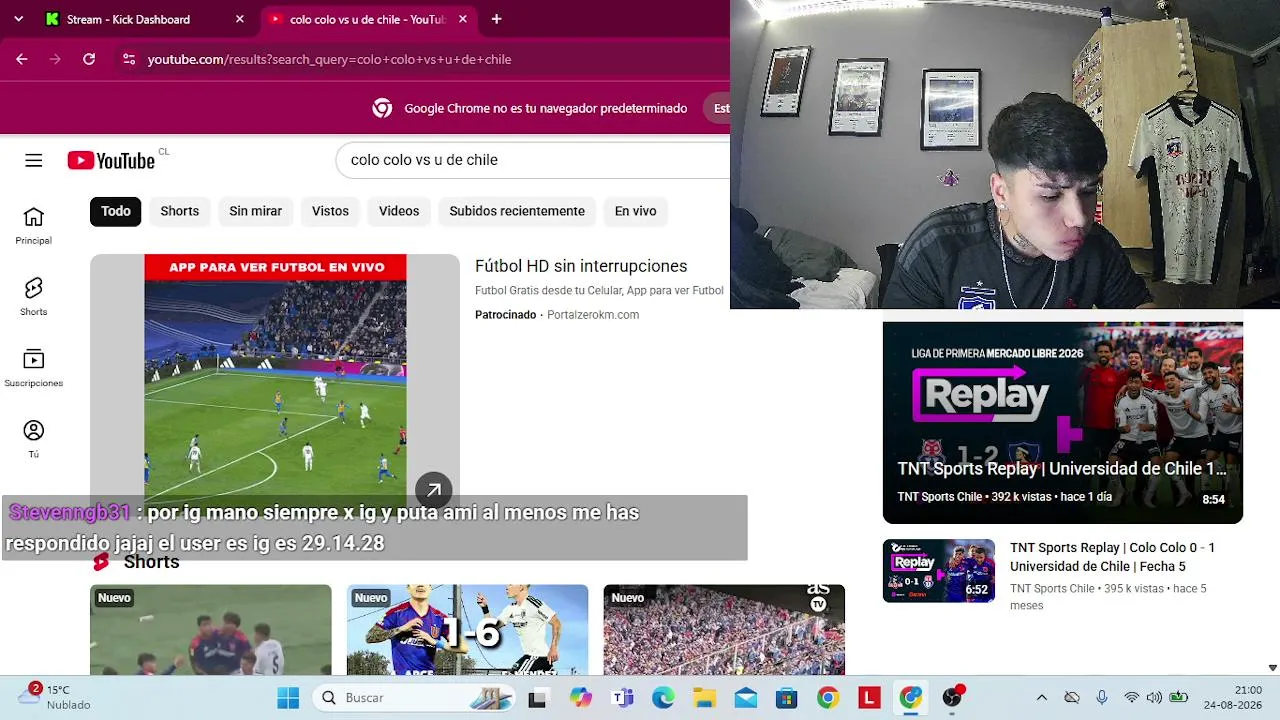The width and height of the screenshot is (1280, 720).
Task: Open the Mail app from the taskbar
Action: (x=746, y=698)
